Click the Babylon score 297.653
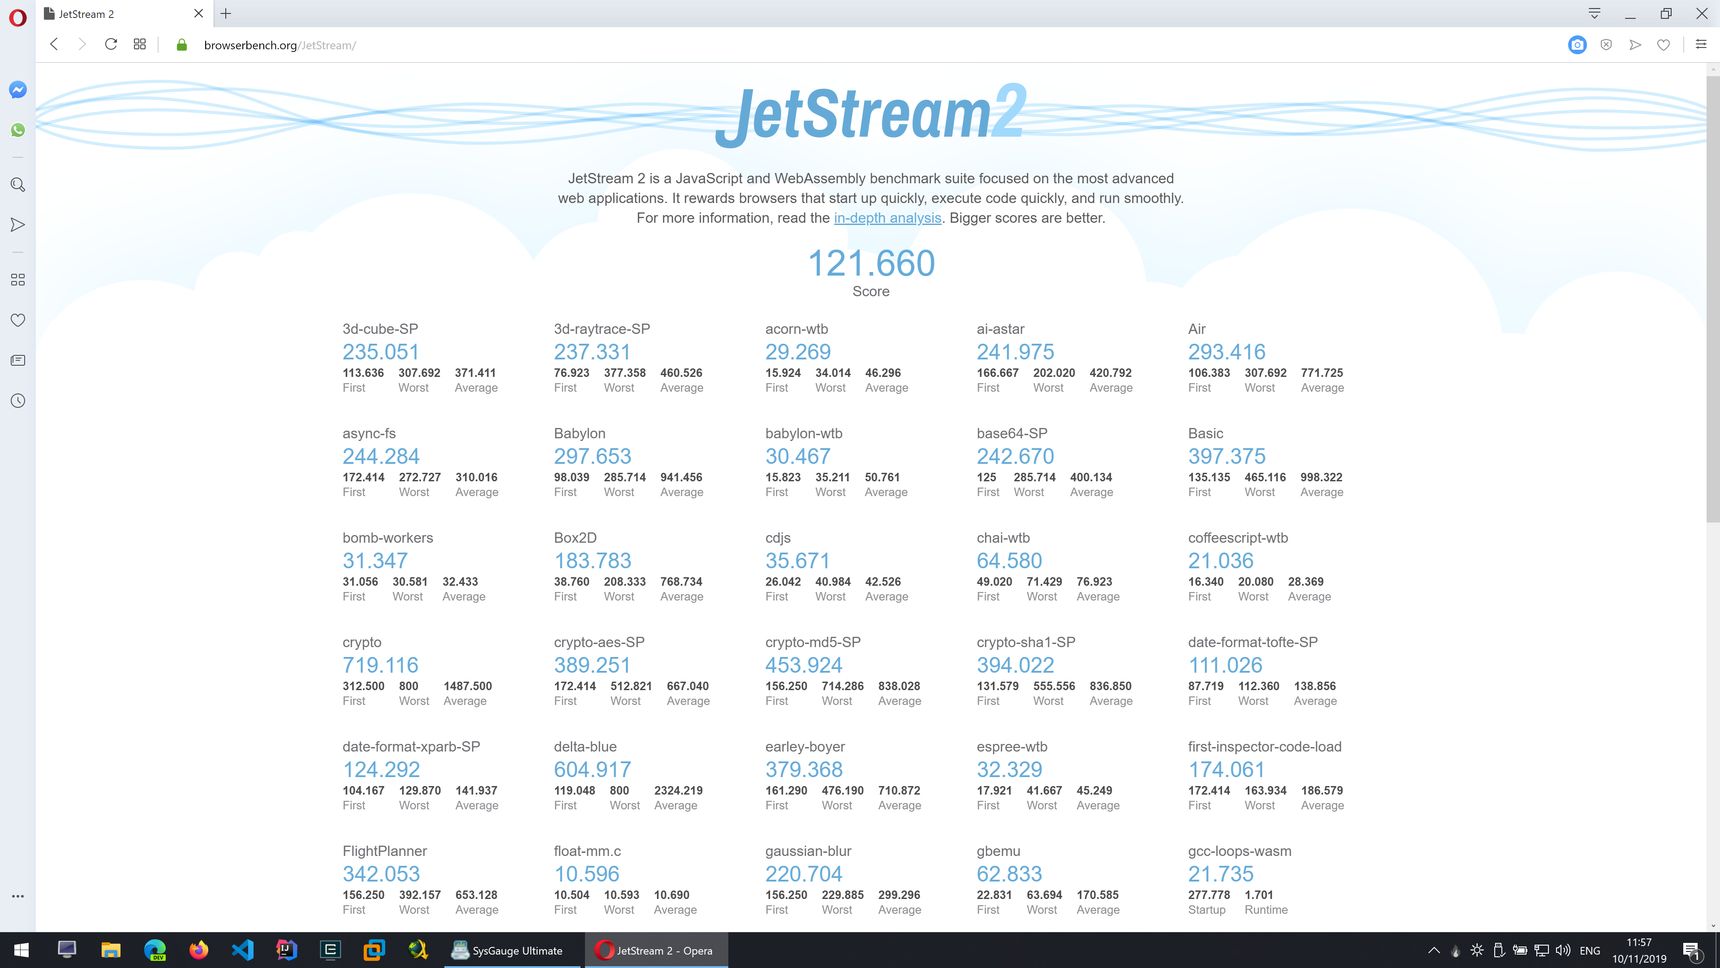The image size is (1720, 968). coord(592,456)
